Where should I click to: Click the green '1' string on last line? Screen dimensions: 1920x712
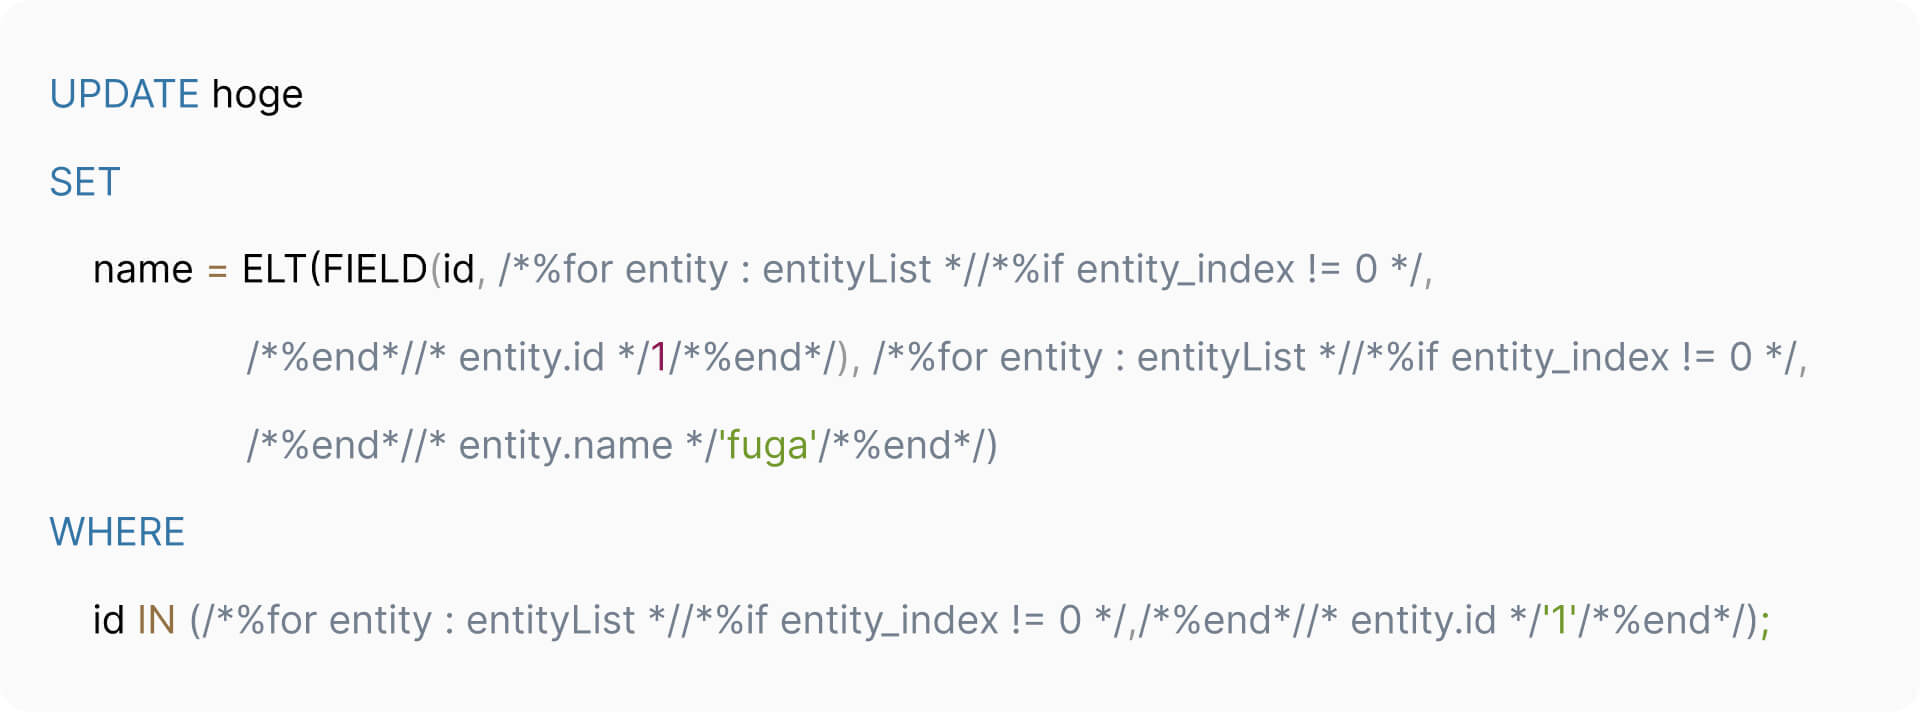pos(1559,620)
